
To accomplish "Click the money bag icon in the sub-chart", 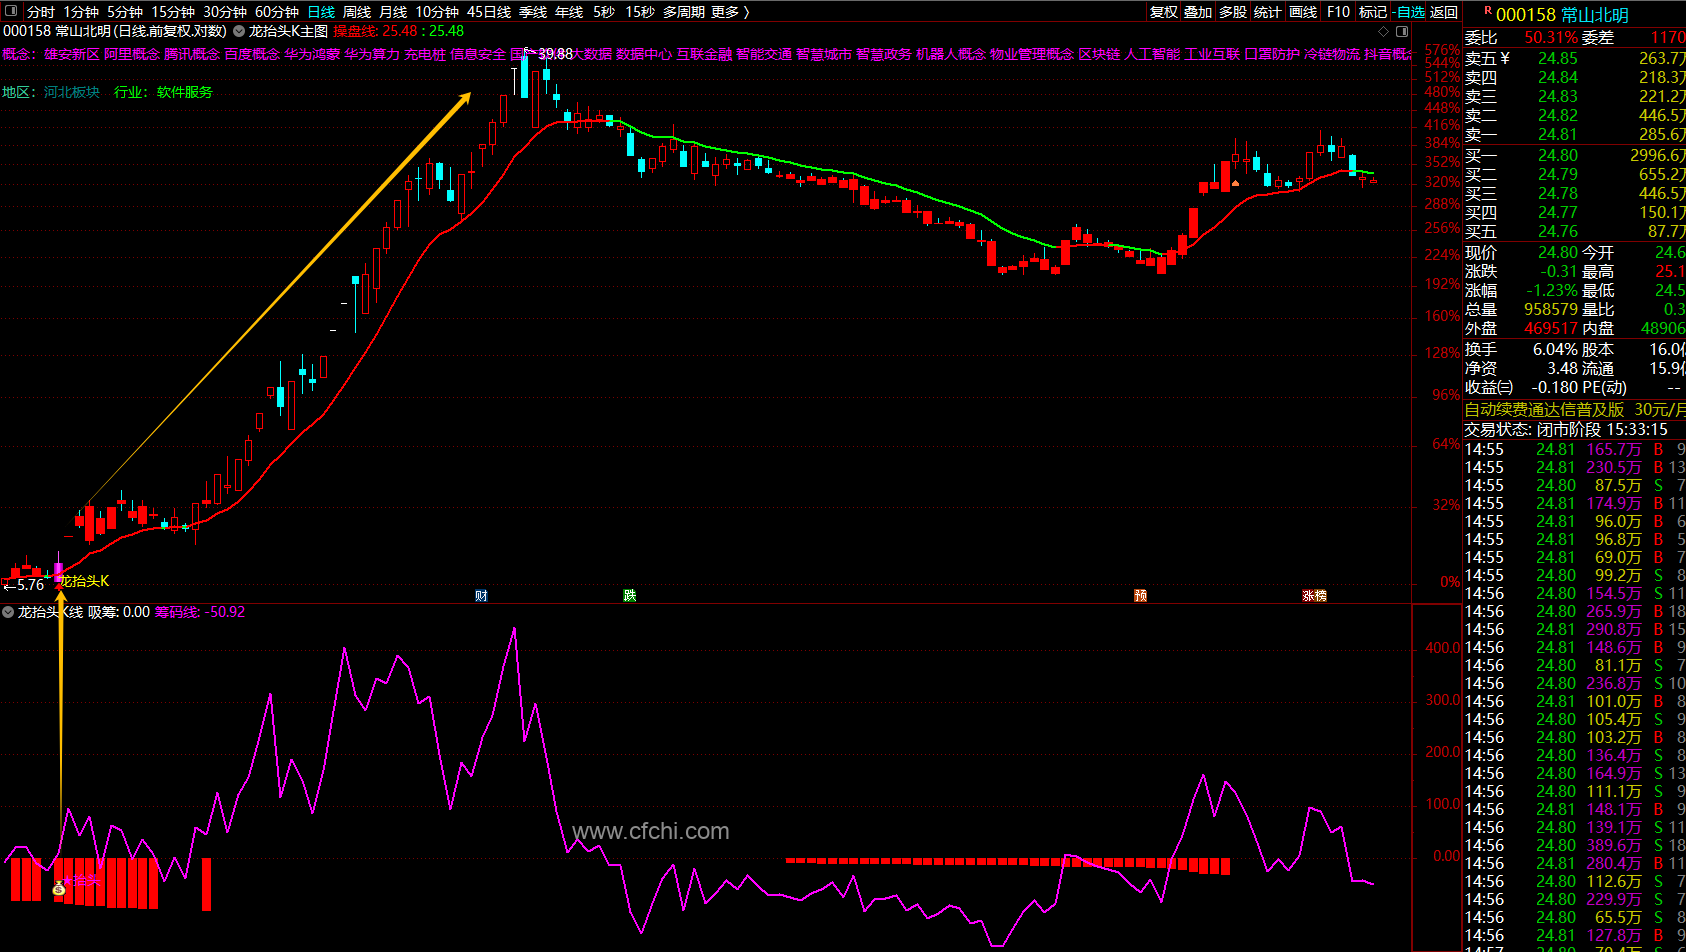I will pos(59,887).
